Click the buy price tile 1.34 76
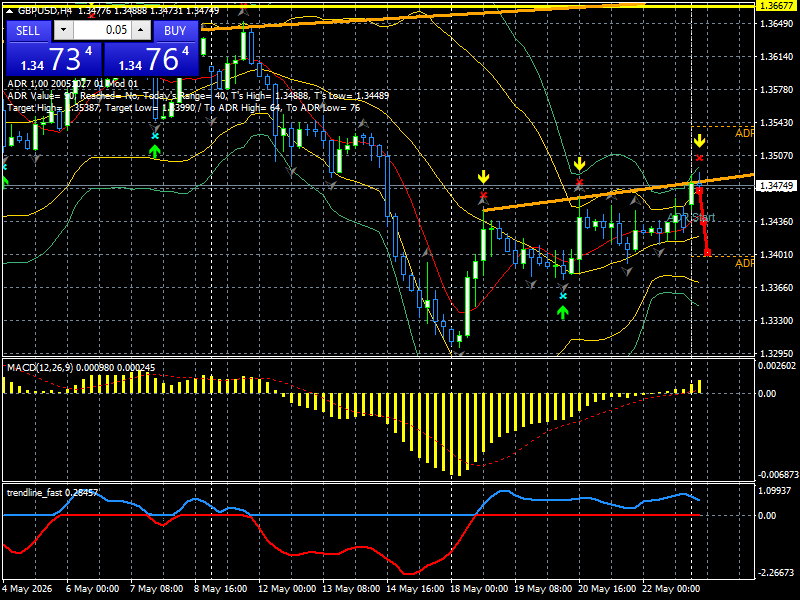The height and width of the screenshot is (600, 800). [x=151, y=59]
